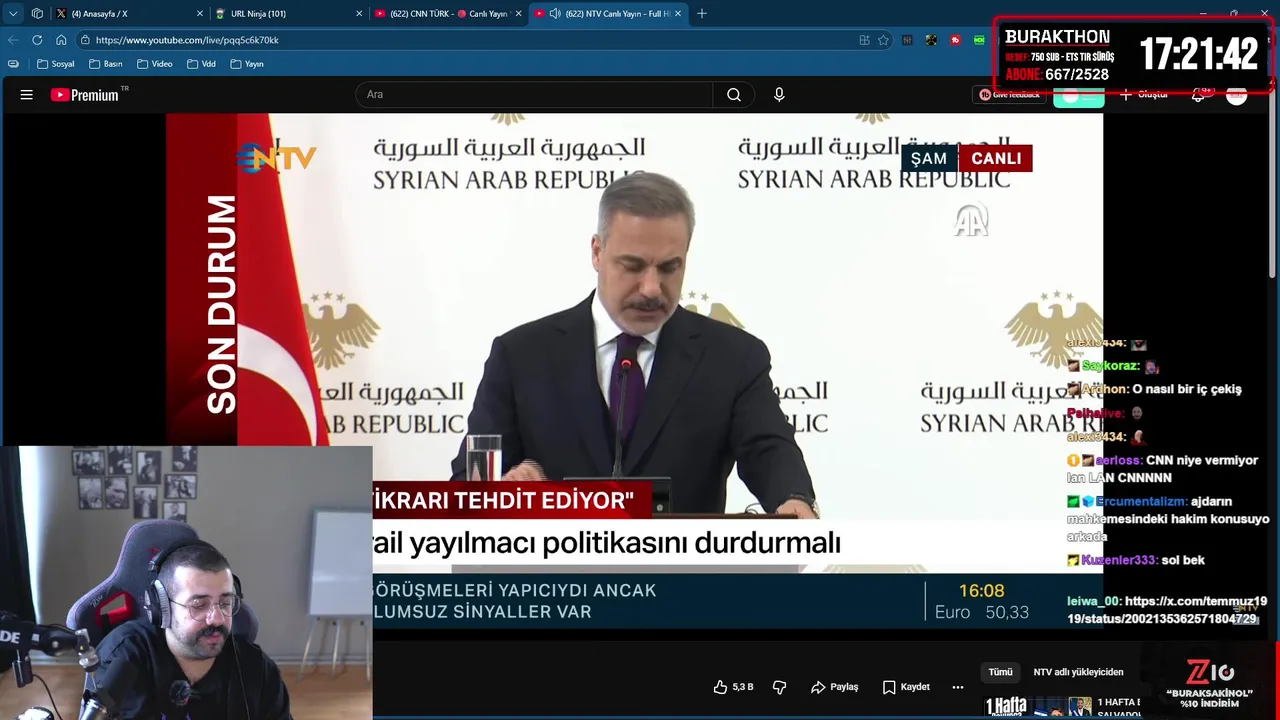Click the YouTube search magnifier button

point(734,95)
